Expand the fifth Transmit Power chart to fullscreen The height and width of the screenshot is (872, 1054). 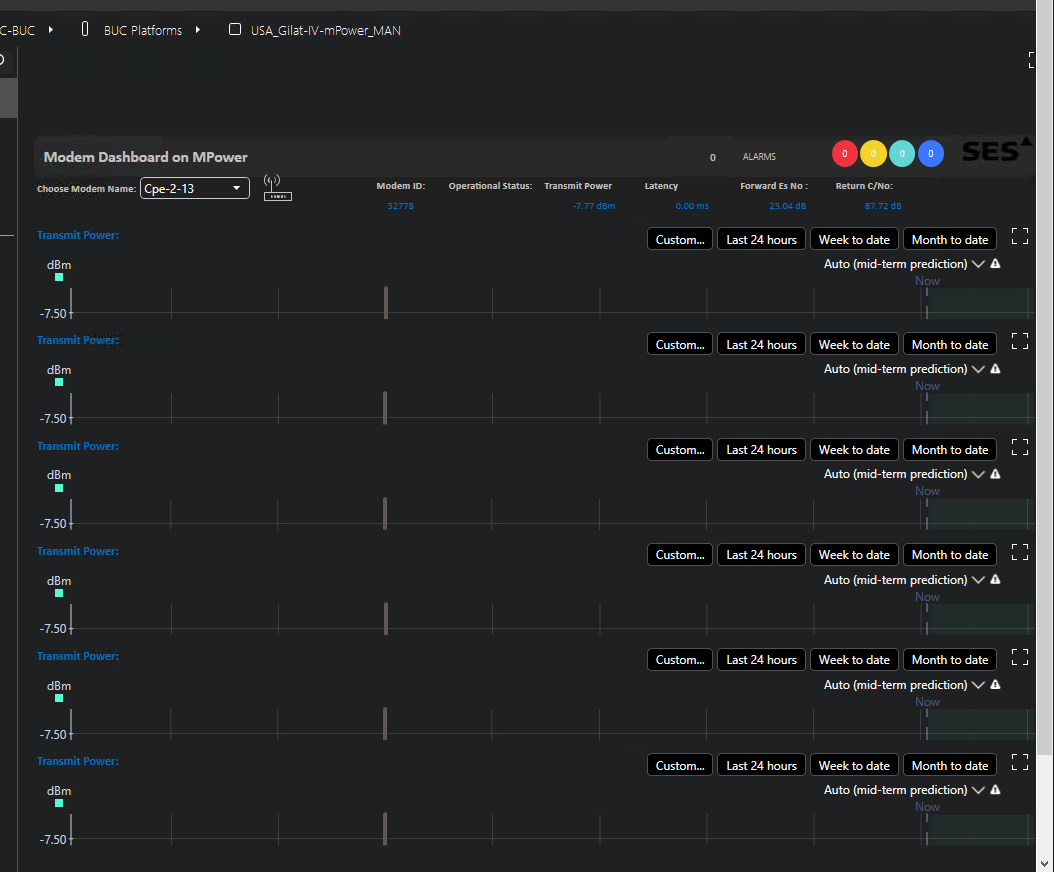point(1020,657)
